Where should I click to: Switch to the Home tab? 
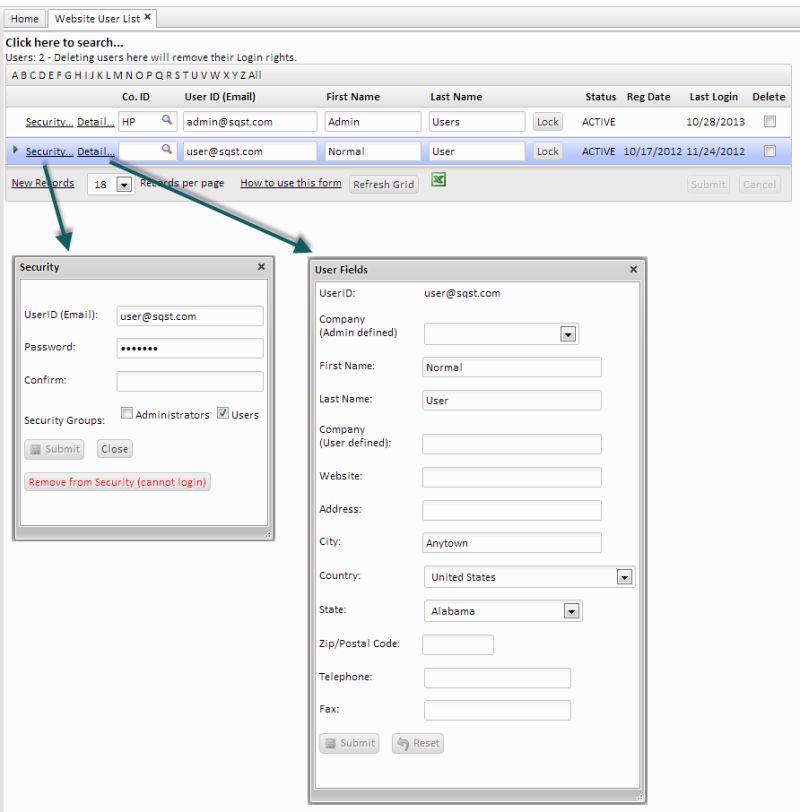(24, 18)
